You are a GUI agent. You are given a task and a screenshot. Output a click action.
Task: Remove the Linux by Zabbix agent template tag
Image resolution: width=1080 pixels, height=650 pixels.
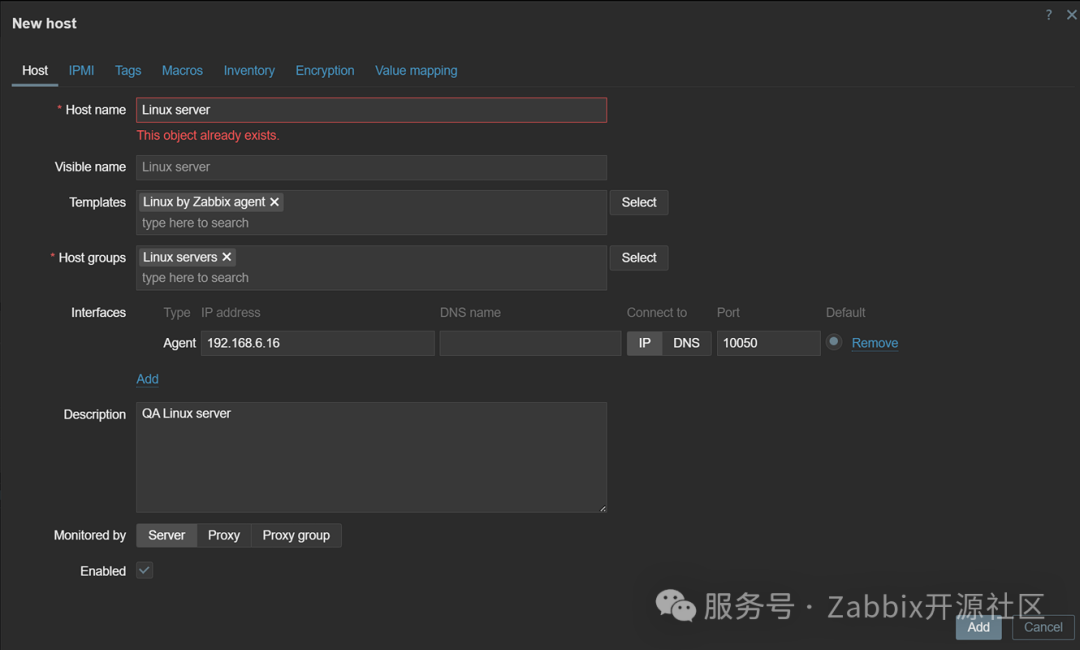(274, 202)
